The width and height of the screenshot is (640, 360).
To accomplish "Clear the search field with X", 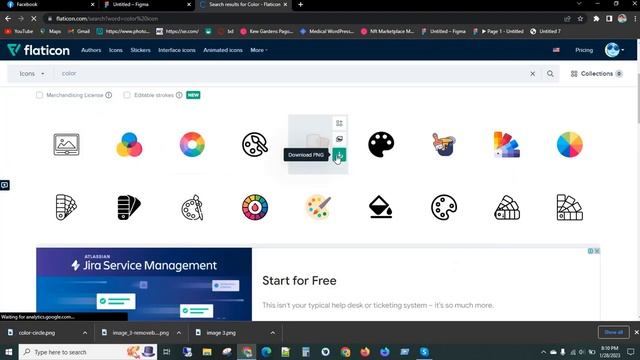I will (533, 74).
